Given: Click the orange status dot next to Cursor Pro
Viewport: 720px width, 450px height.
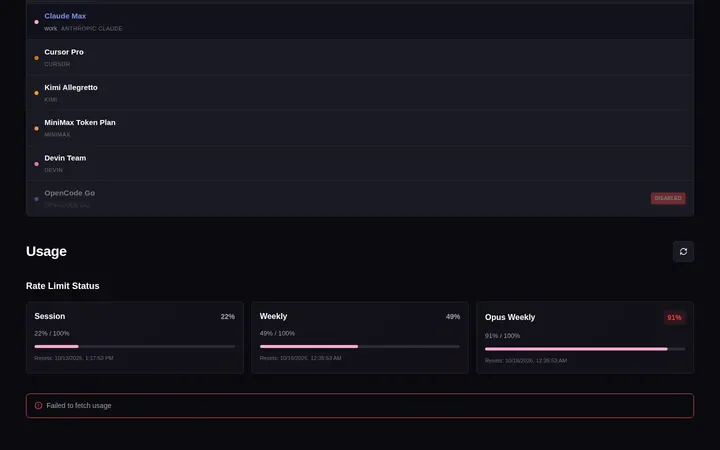Looking at the screenshot, I should (36, 58).
